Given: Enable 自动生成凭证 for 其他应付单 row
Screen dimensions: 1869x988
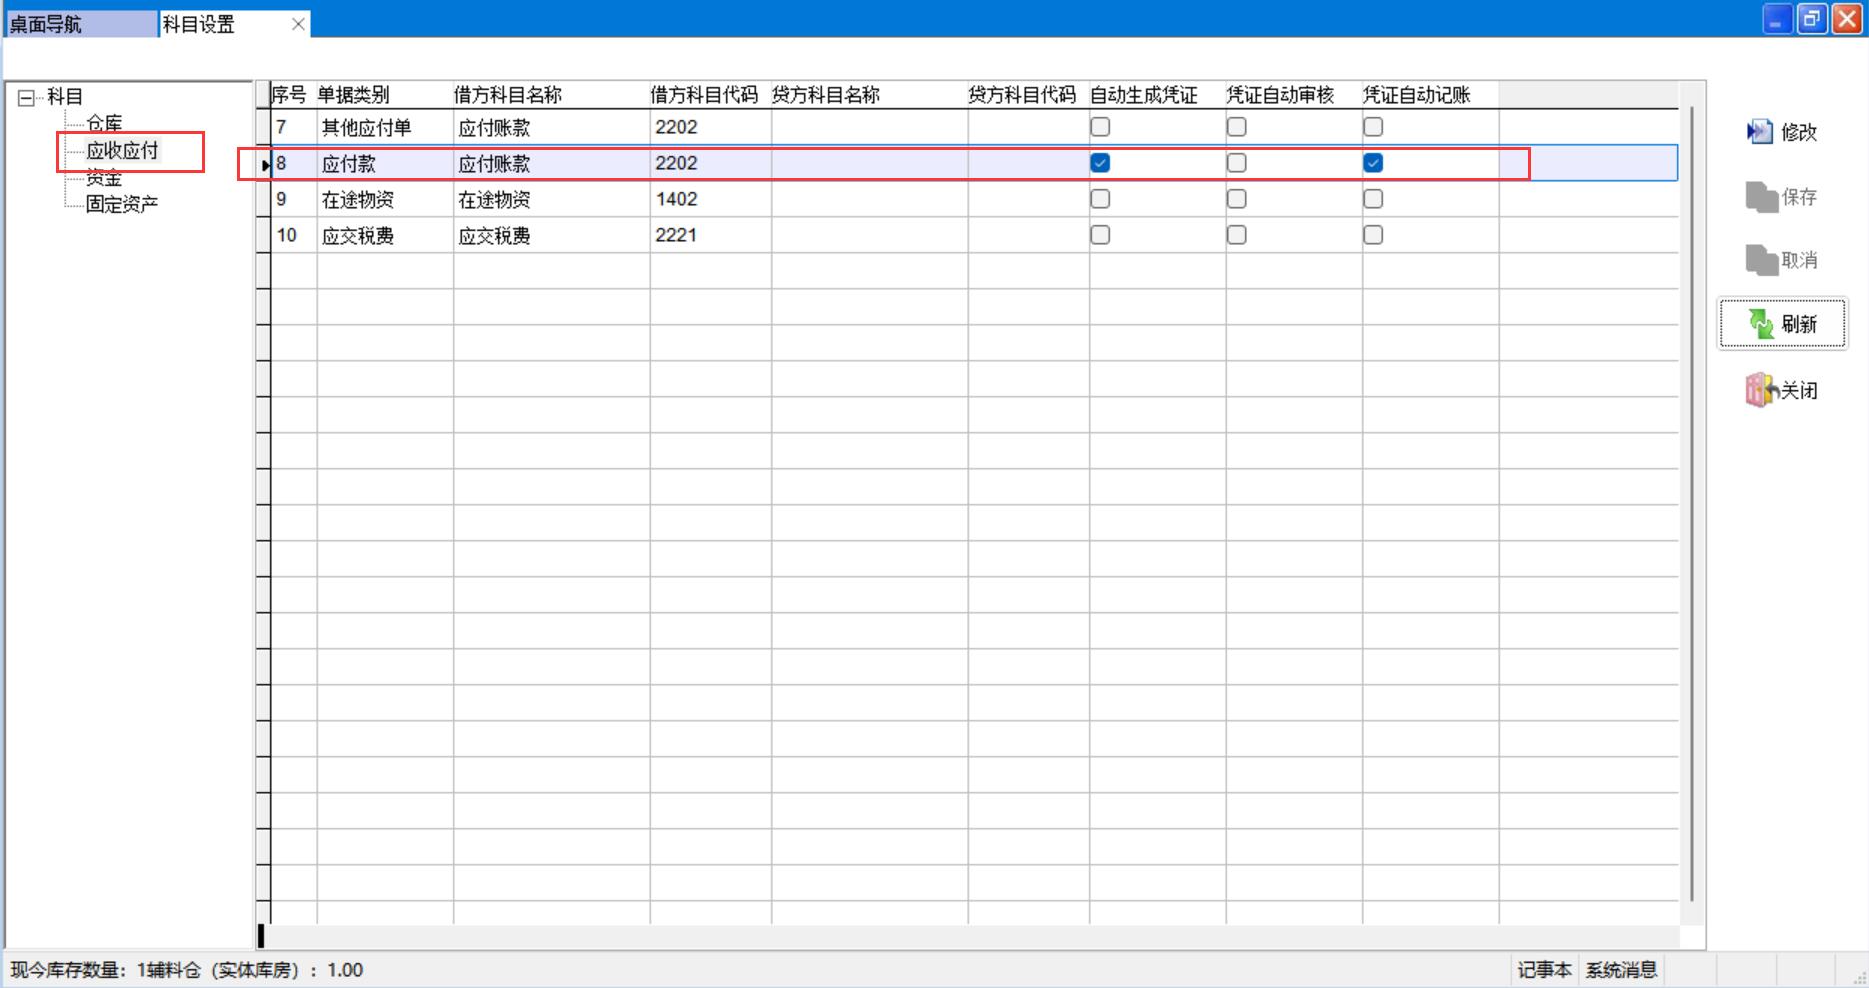Looking at the screenshot, I should coord(1100,127).
